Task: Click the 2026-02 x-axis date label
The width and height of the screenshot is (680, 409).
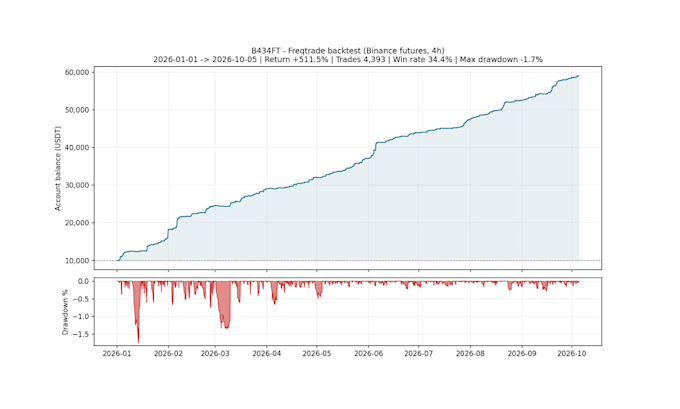Action: point(168,353)
